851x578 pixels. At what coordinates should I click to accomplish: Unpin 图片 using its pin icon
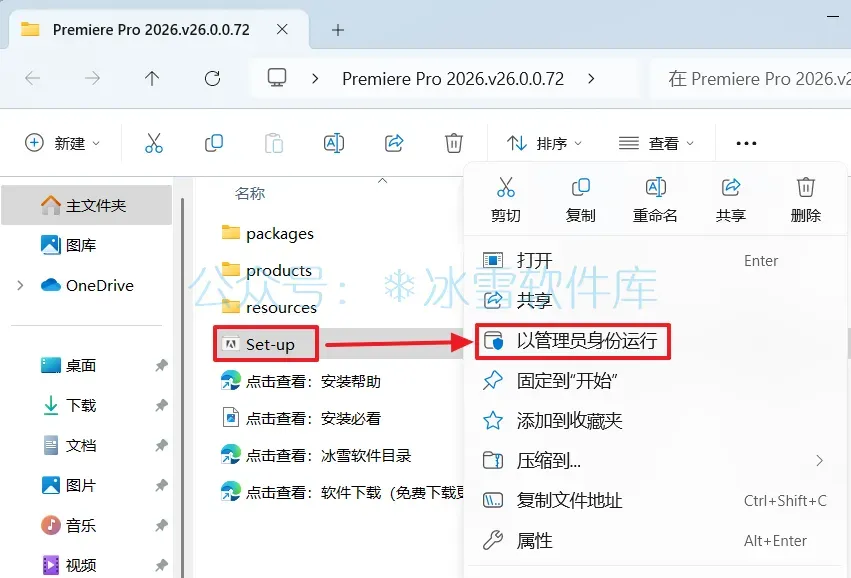161,485
